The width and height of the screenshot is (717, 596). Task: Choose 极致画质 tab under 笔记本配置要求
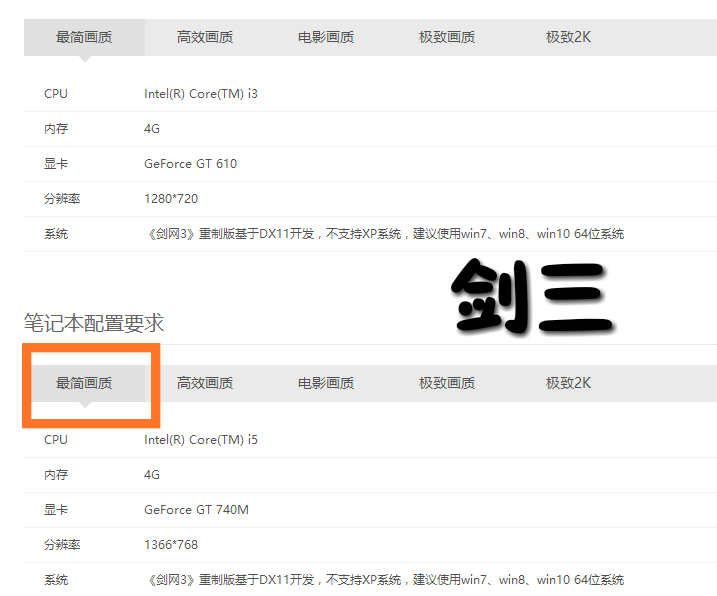[447, 383]
